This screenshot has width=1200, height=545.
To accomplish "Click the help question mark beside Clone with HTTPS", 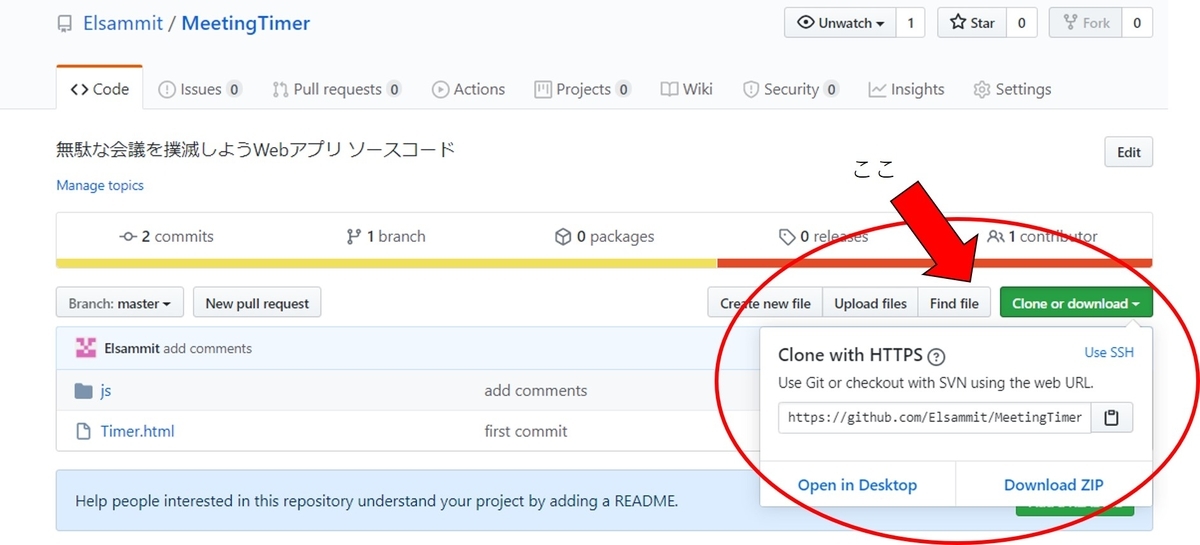I will (x=936, y=356).
